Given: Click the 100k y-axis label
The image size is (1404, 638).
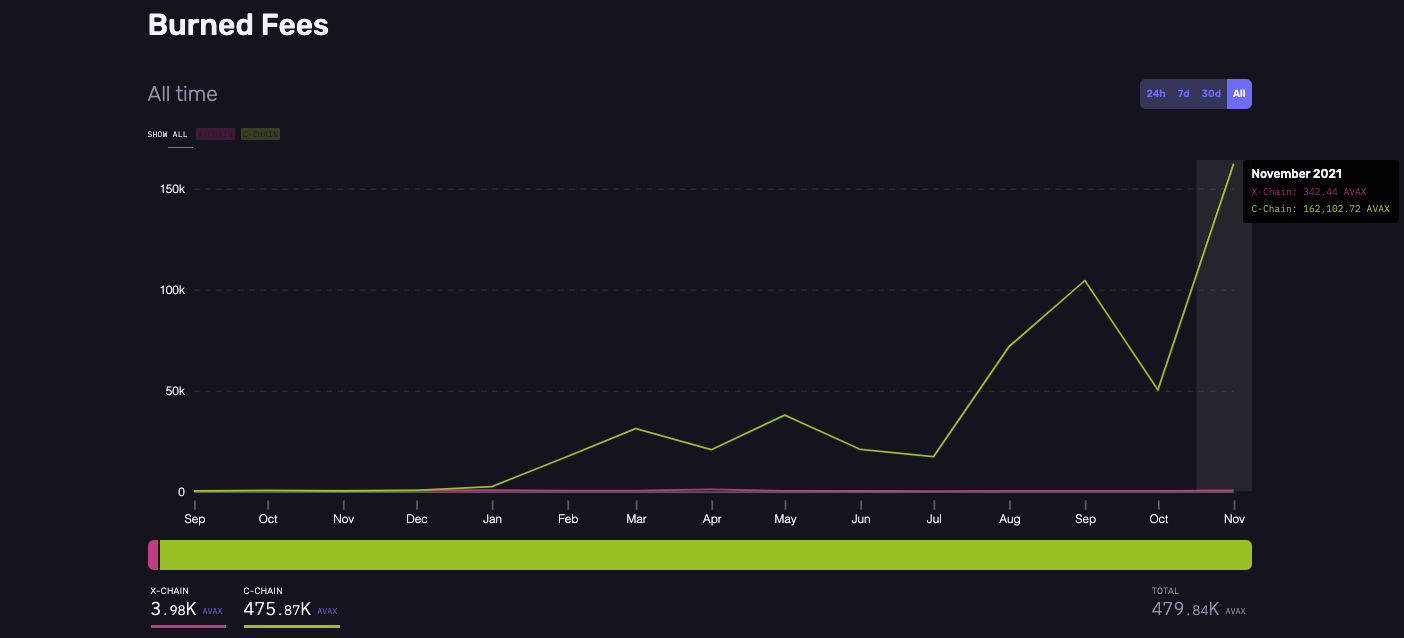Looking at the screenshot, I should point(172,290).
